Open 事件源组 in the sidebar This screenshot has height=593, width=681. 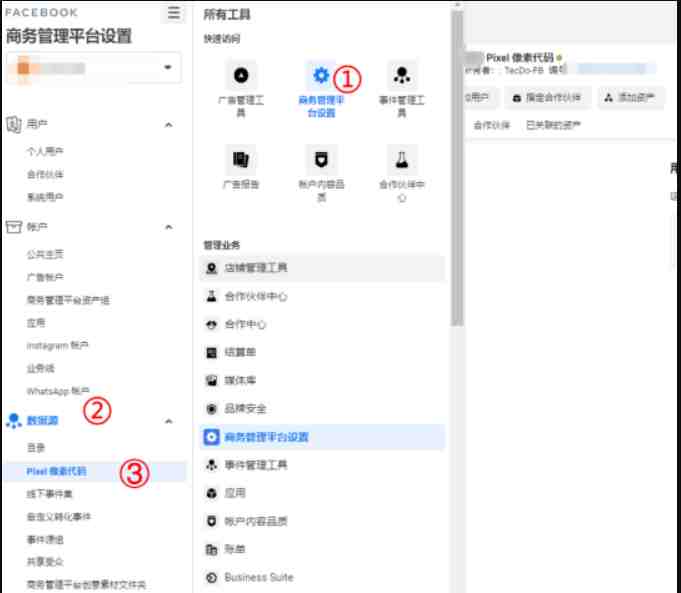pyautogui.click(x=45, y=540)
